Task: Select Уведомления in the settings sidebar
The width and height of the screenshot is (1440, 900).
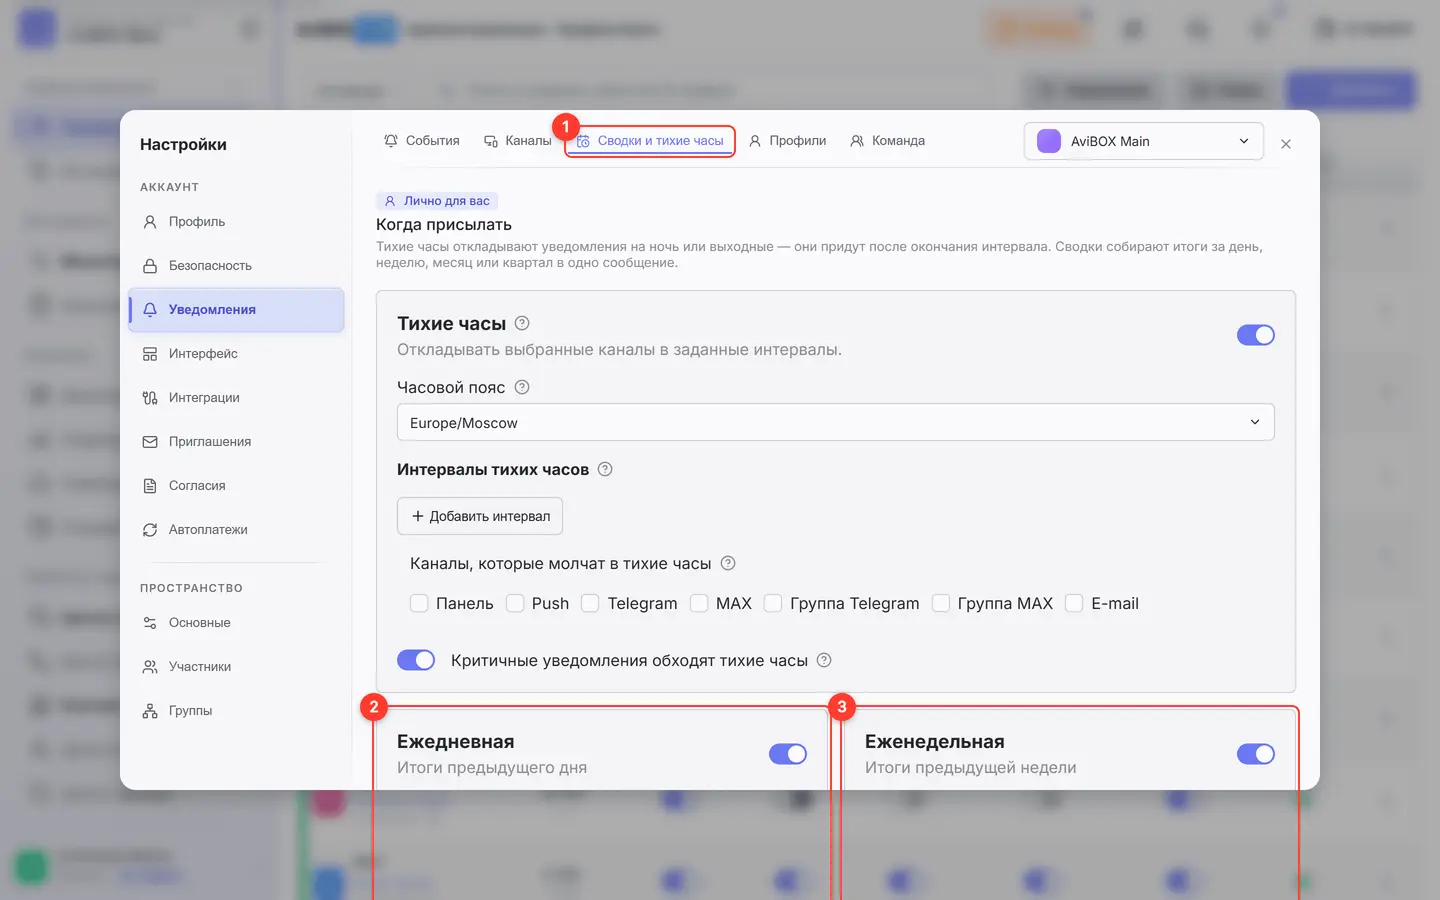Action: pos(236,310)
